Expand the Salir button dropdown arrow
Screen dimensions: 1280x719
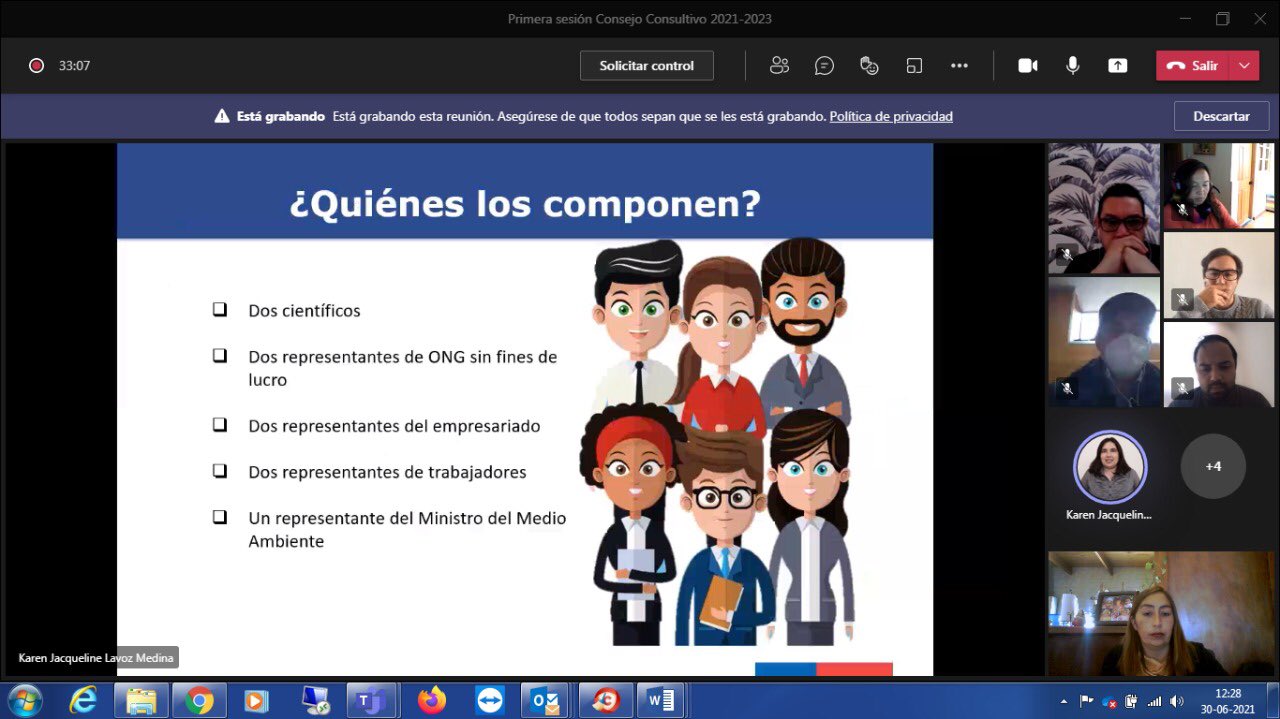1244,64
